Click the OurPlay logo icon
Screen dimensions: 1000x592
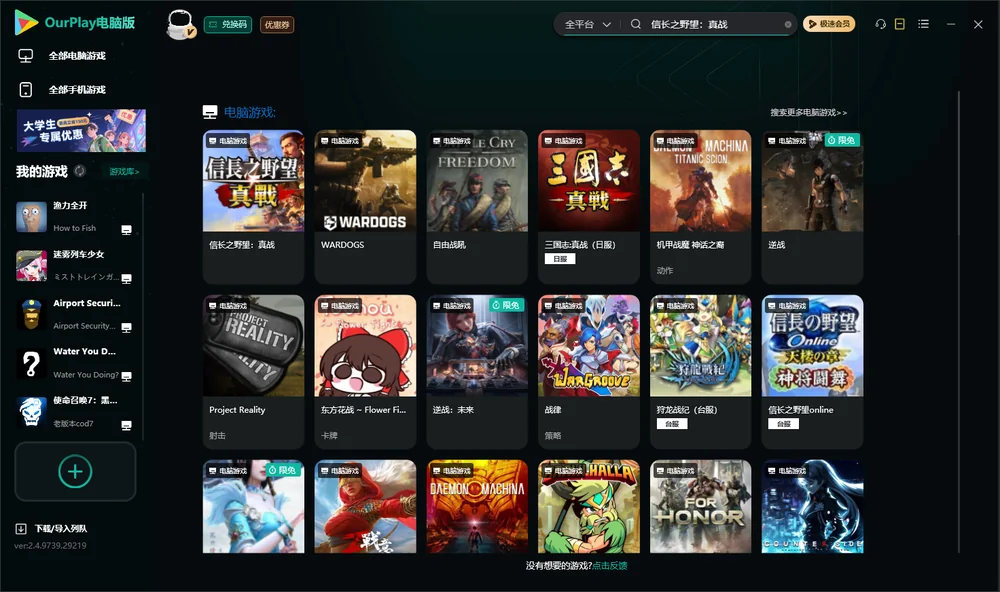coord(26,22)
